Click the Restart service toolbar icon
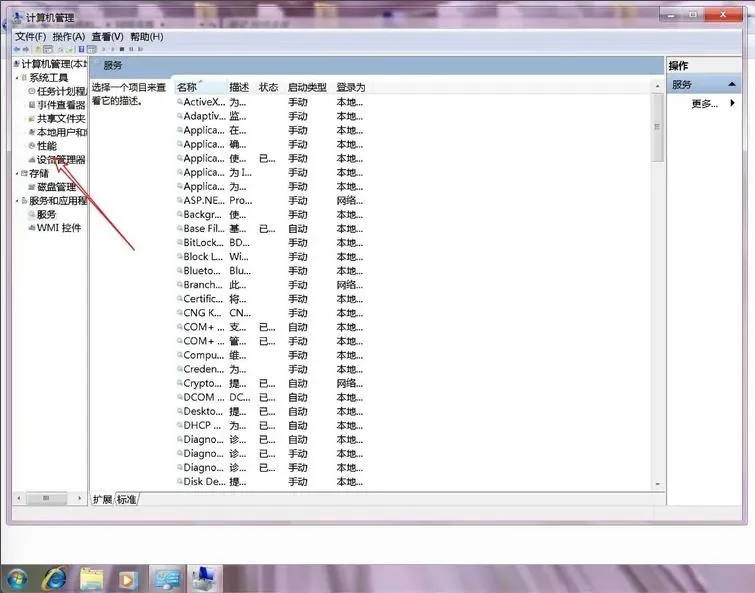 141,49
